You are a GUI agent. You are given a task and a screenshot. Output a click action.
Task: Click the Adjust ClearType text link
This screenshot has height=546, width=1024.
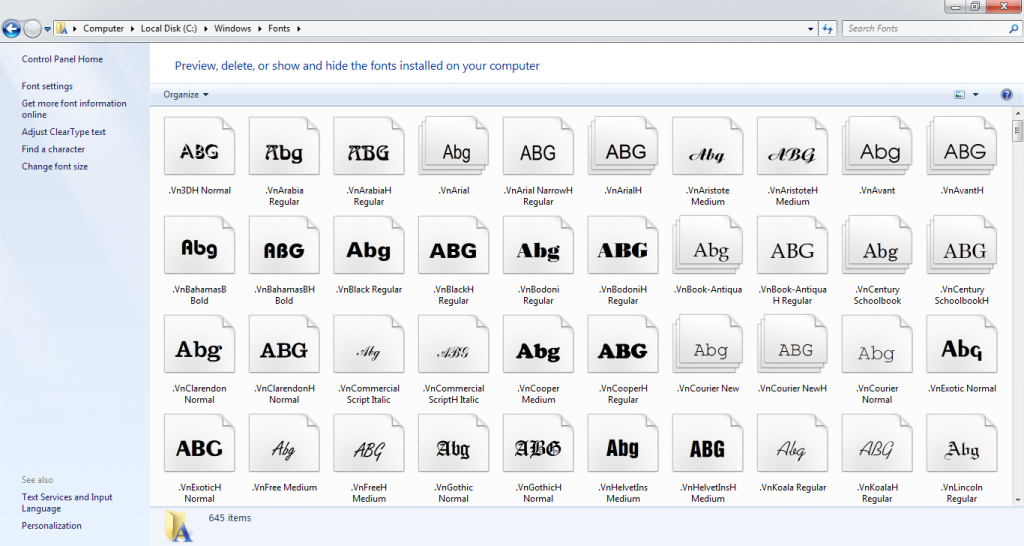(x=63, y=132)
